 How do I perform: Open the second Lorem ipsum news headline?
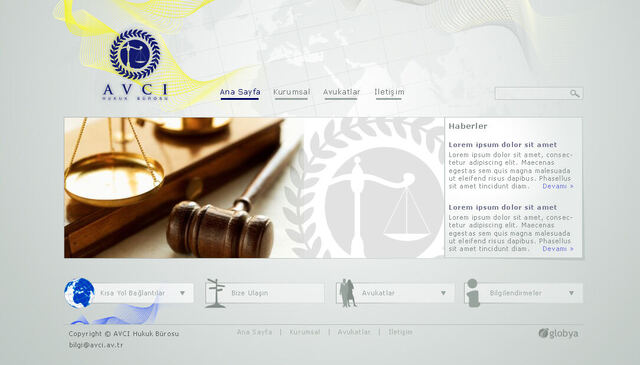(503, 207)
